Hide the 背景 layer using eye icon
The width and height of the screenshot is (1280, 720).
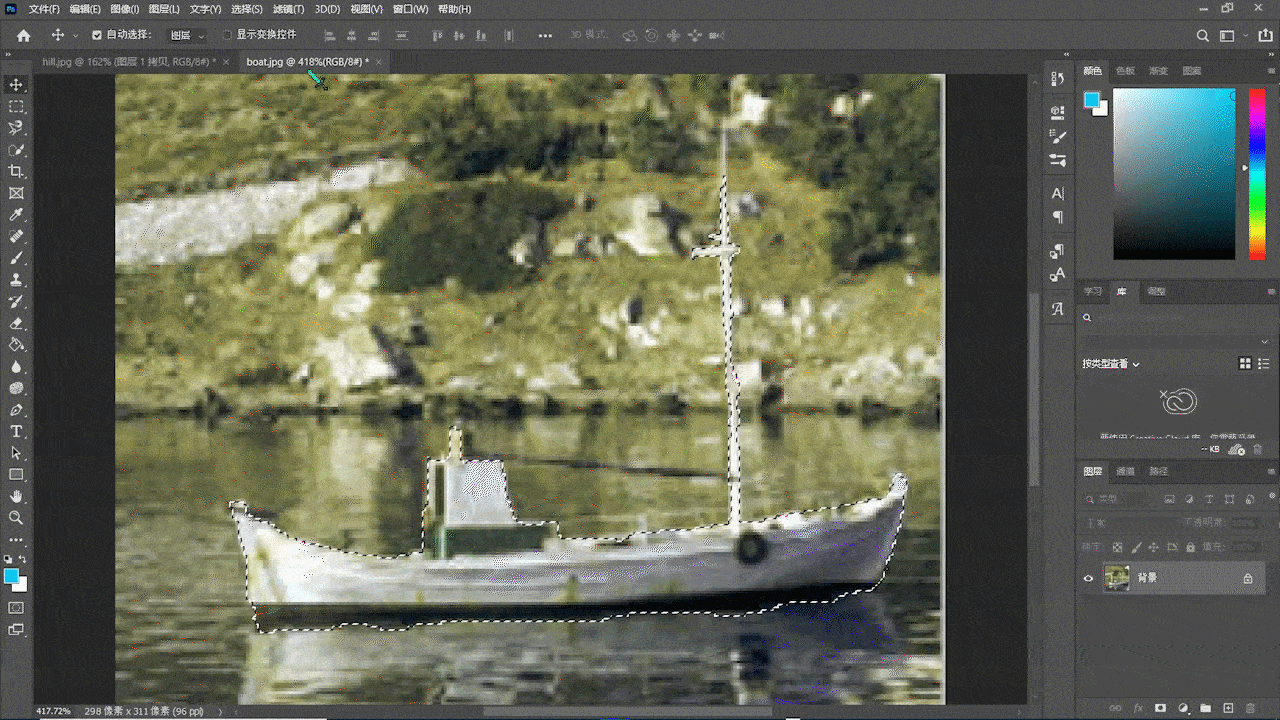point(1089,578)
